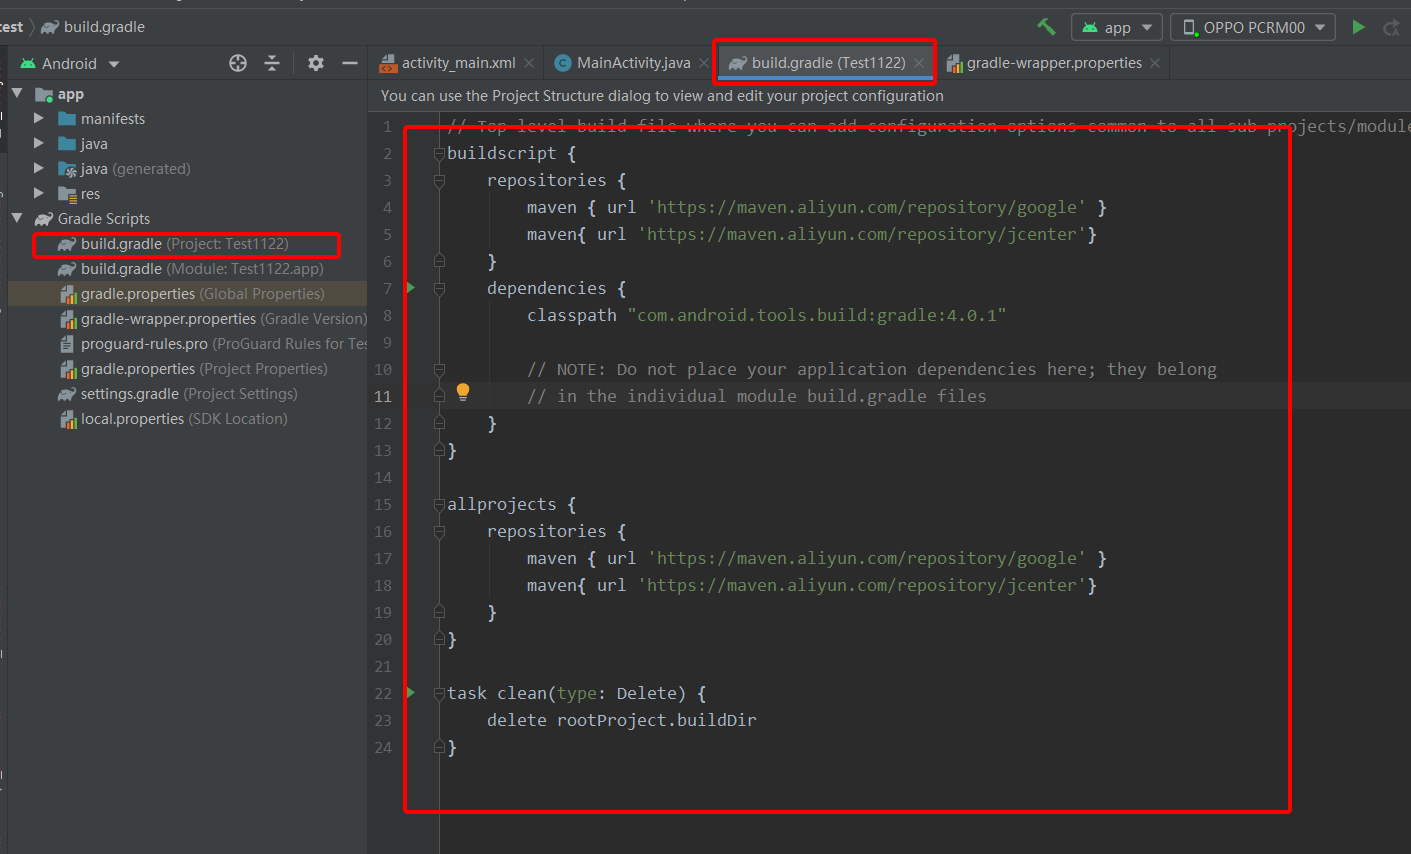The image size is (1411, 854).
Task: Close the gradle-wrapper.properties tab
Action: [x=1155, y=63]
